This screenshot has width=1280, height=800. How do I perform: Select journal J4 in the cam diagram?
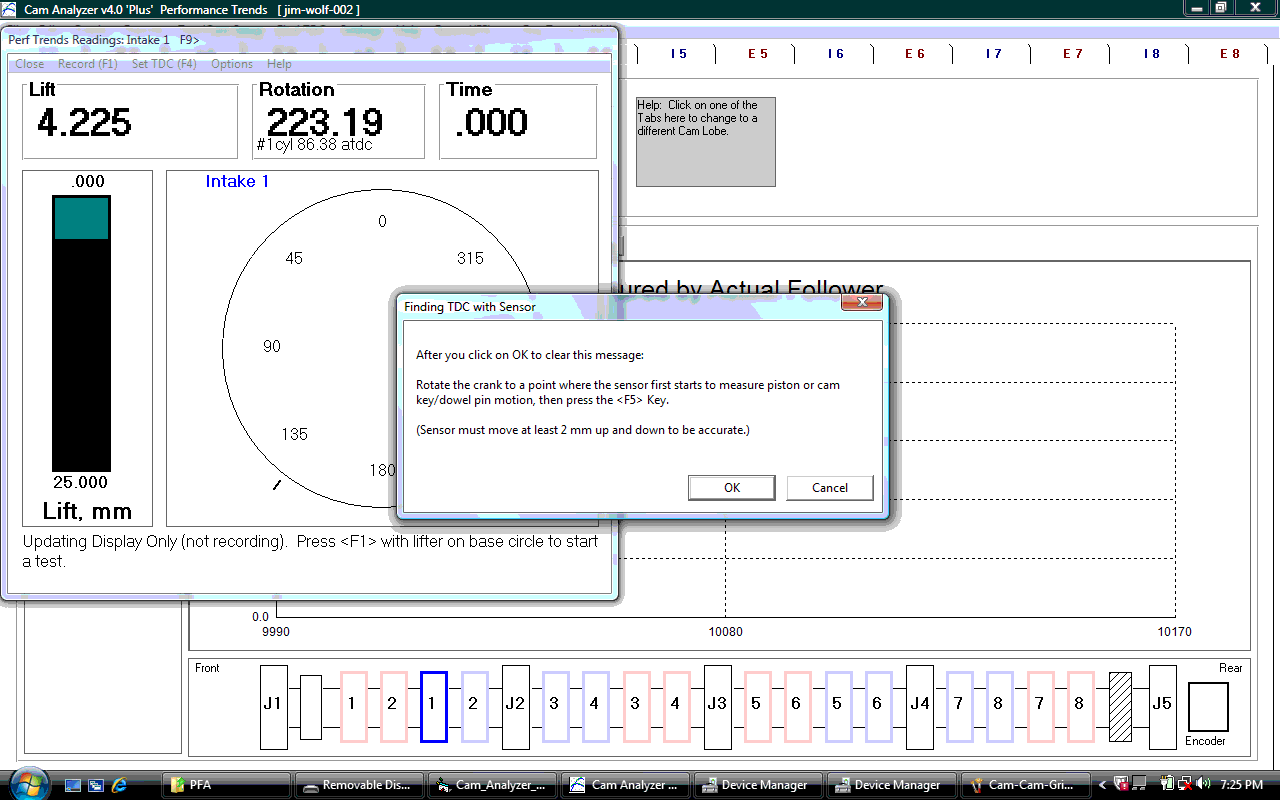click(x=919, y=707)
